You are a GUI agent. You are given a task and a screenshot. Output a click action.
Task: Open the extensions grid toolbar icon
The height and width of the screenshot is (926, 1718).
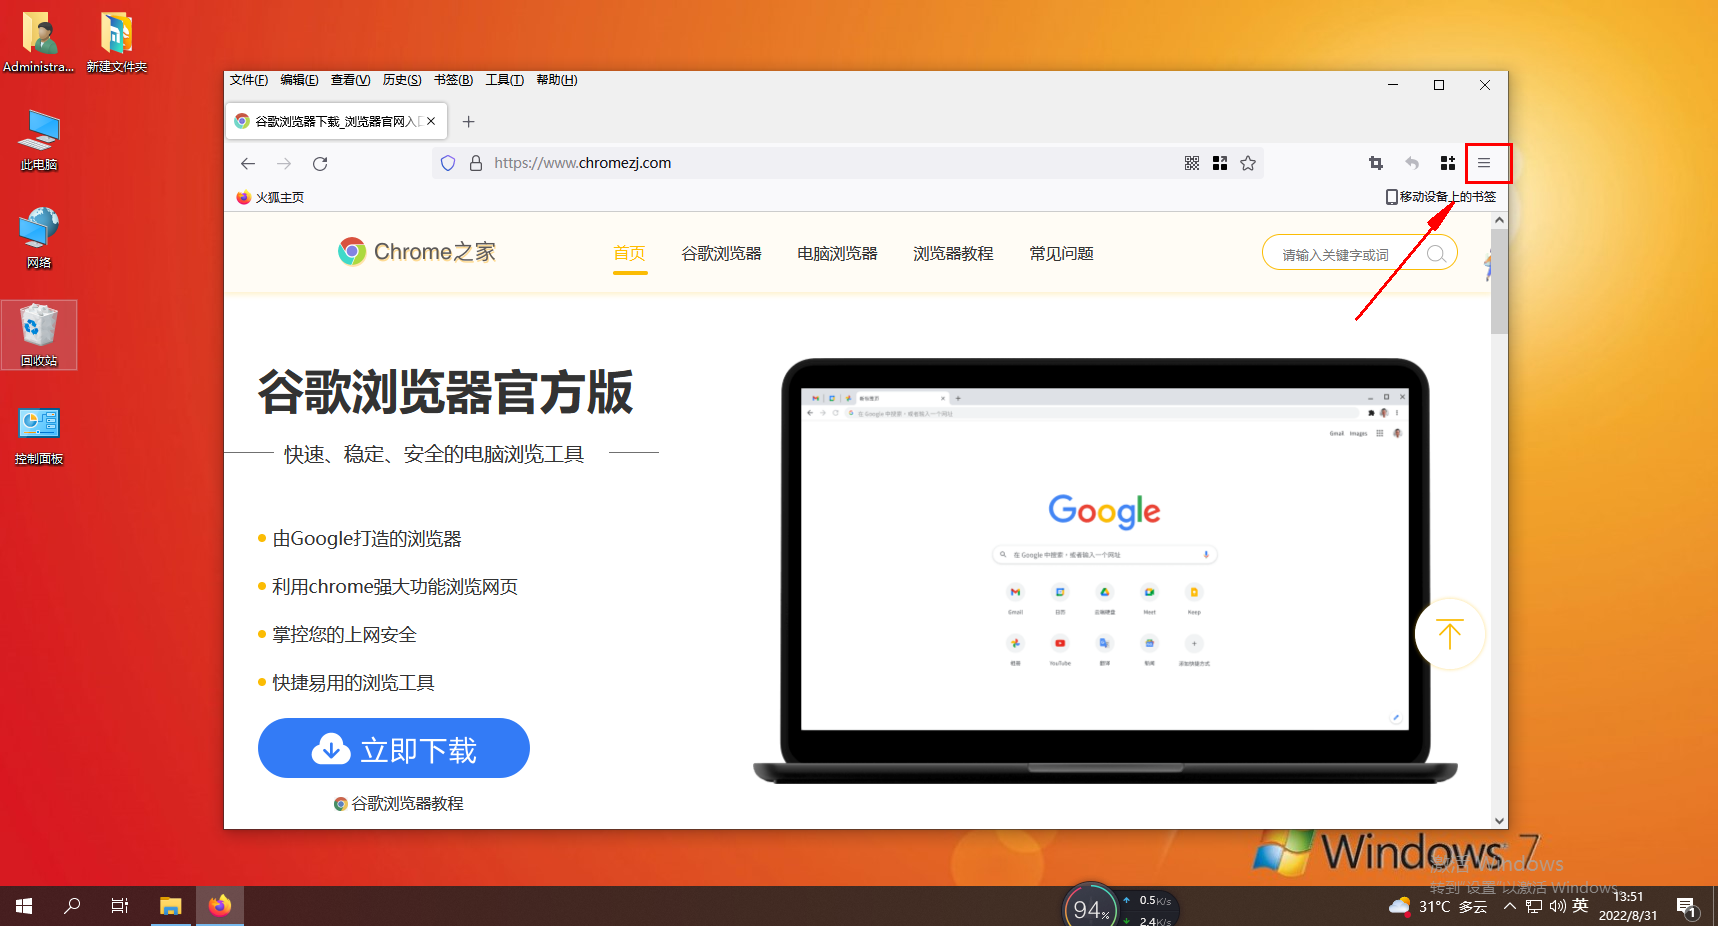click(1448, 163)
